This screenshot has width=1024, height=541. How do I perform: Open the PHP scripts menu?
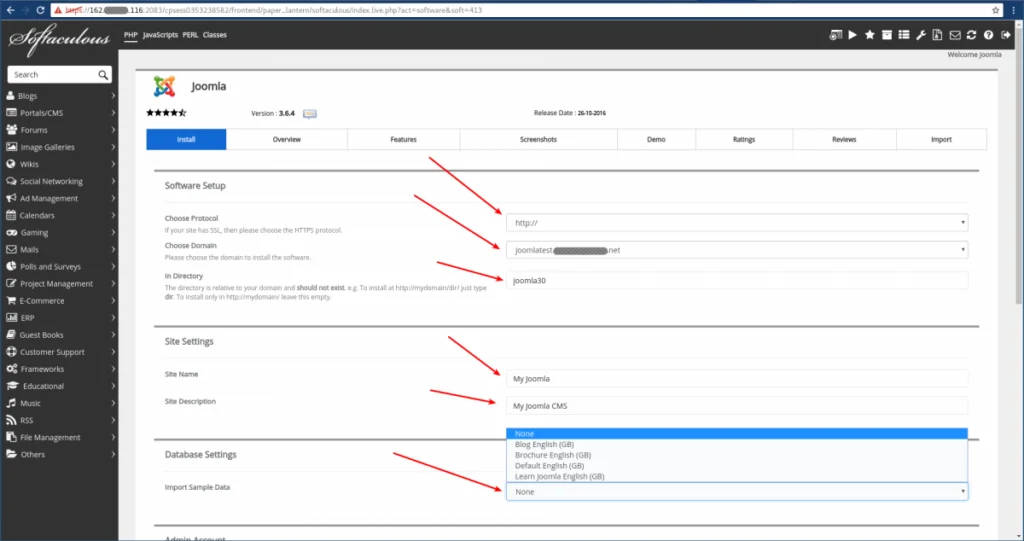pos(131,35)
